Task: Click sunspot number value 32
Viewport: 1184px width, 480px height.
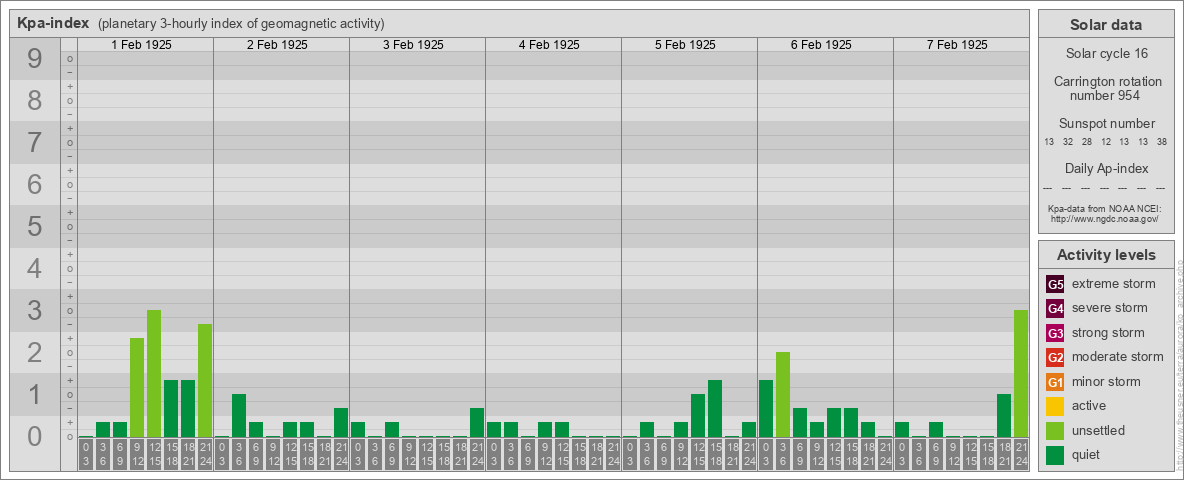Action: coord(1068,142)
